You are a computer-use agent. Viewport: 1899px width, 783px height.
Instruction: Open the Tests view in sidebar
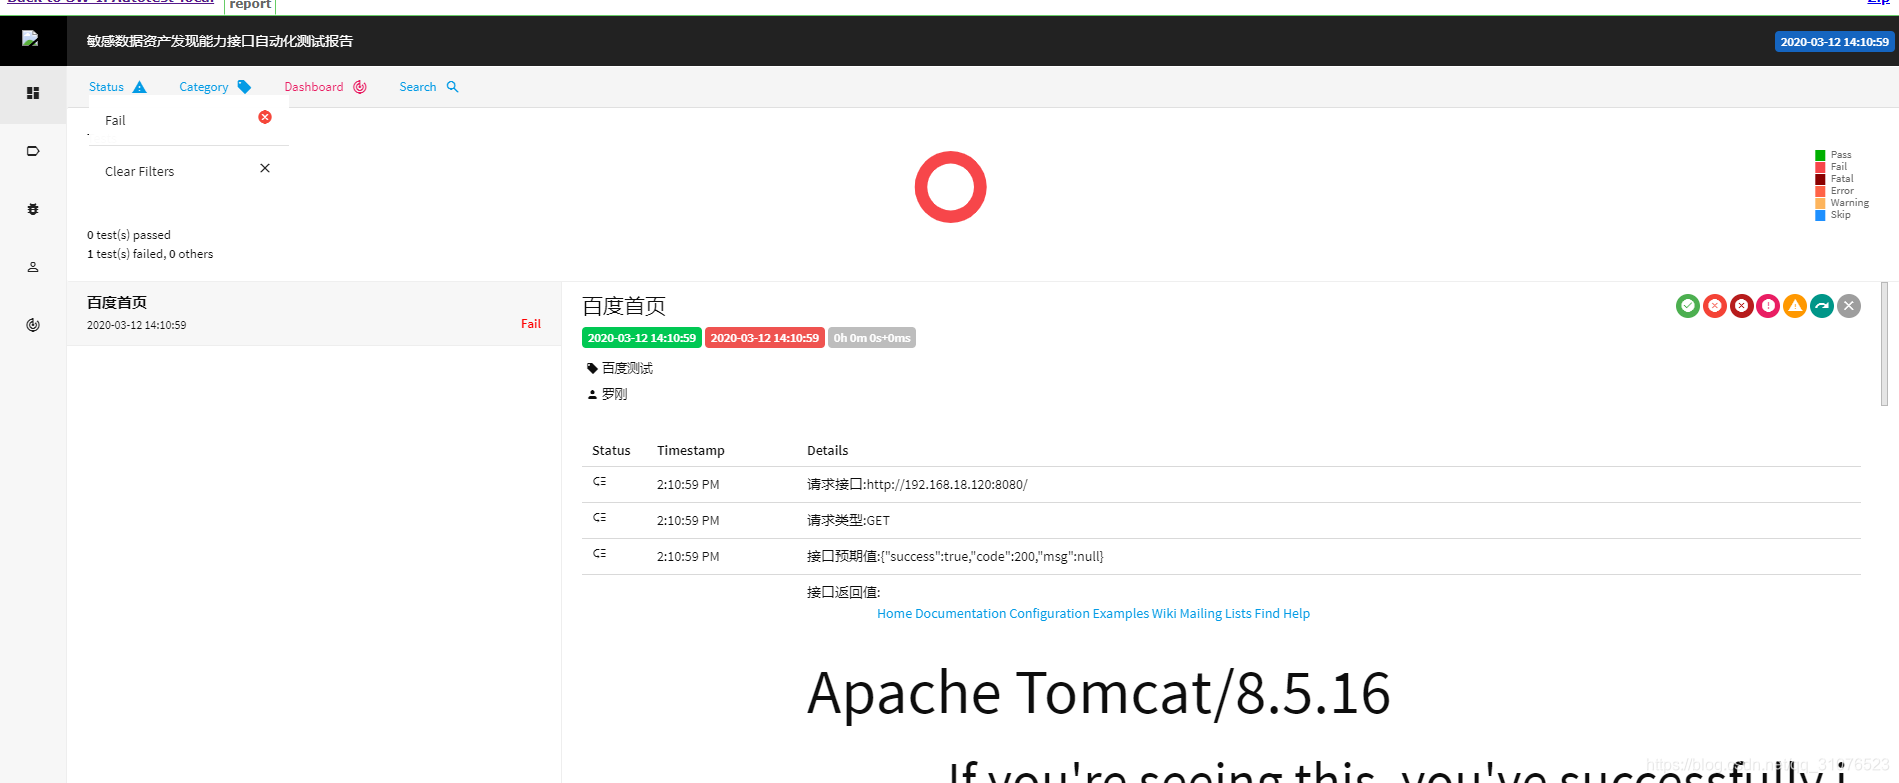pos(33,93)
